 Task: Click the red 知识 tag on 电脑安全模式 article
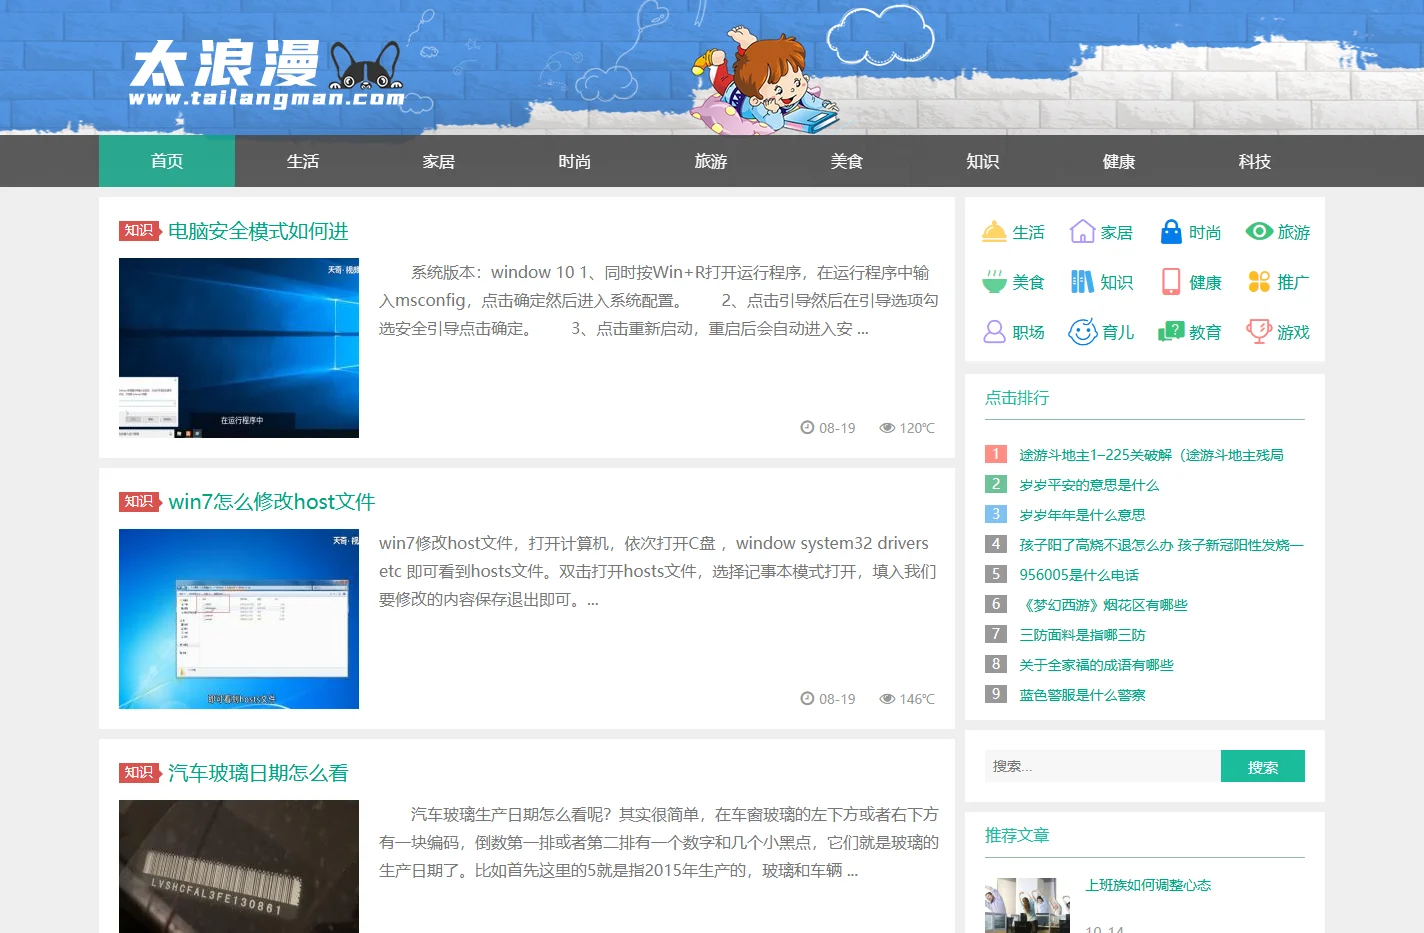(140, 231)
